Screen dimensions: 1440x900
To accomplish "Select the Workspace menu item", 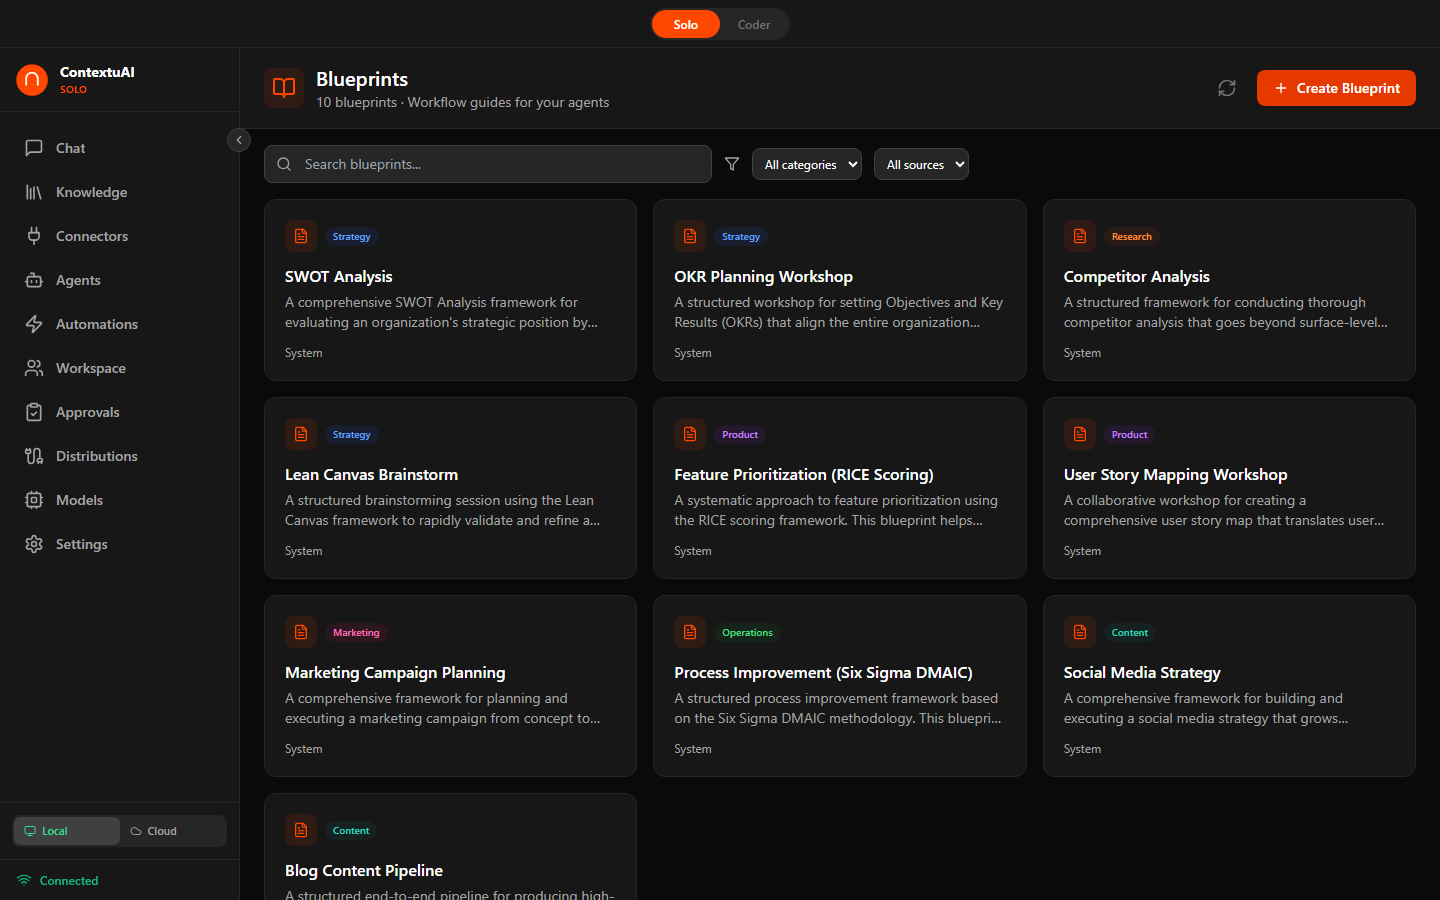I will coord(120,368).
